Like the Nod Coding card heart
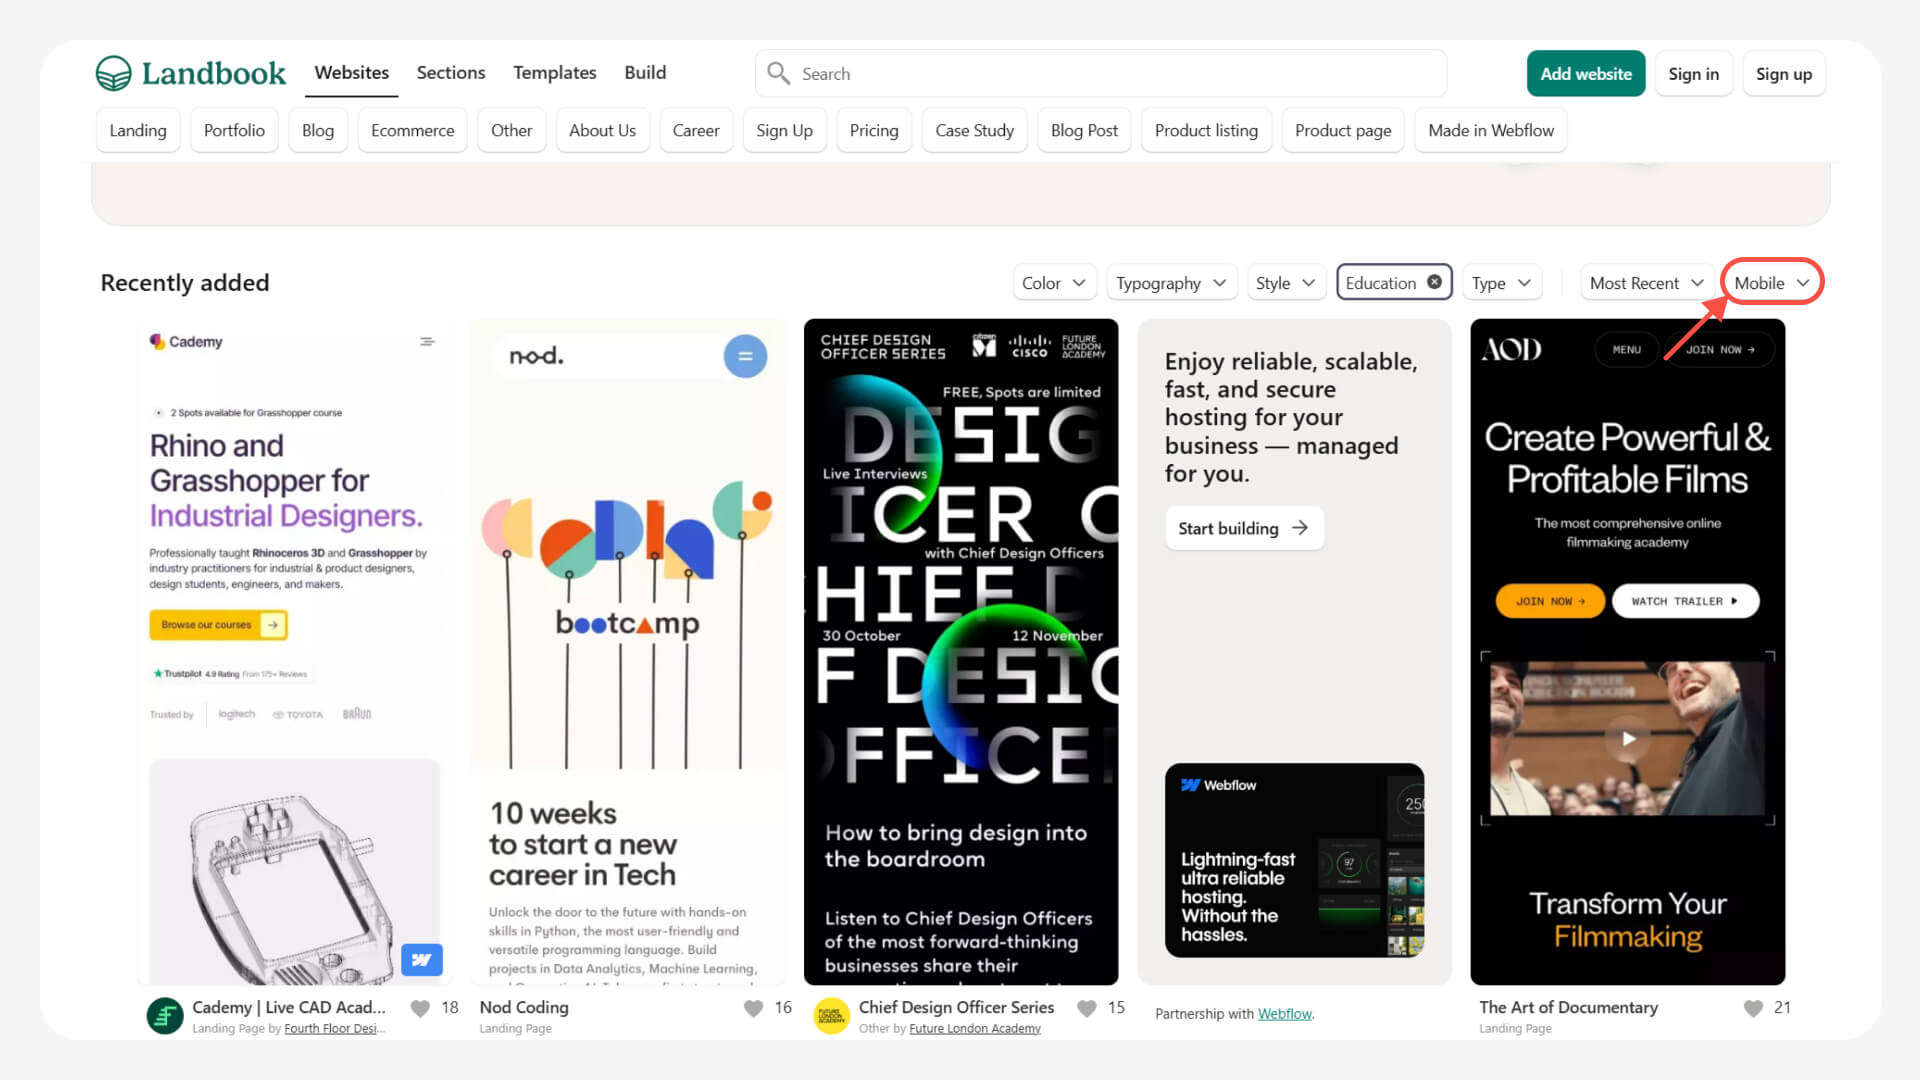The image size is (1920, 1080). pos(754,1008)
